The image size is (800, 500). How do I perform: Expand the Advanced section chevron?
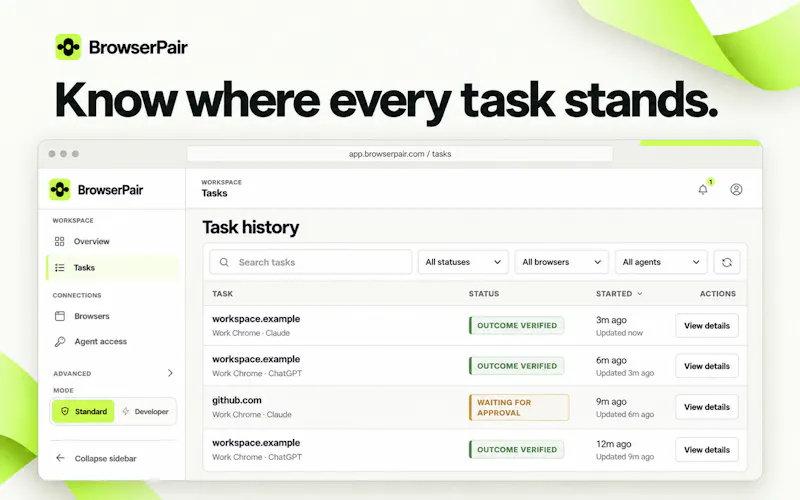pos(170,373)
